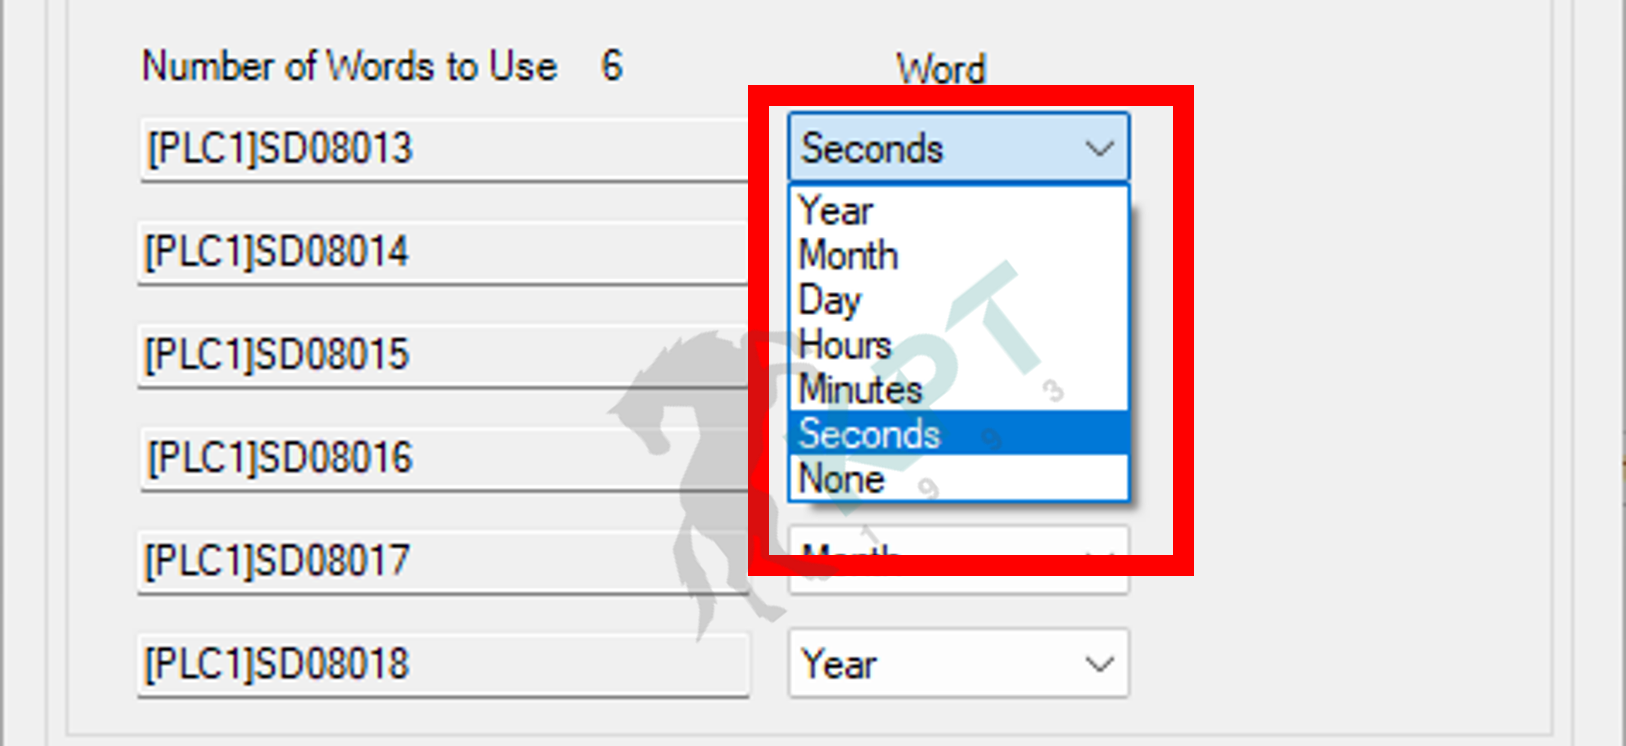Image resolution: width=1626 pixels, height=746 pixels.
Task: Click the Seconds text in the top combo box
Action: click(873, 149)
